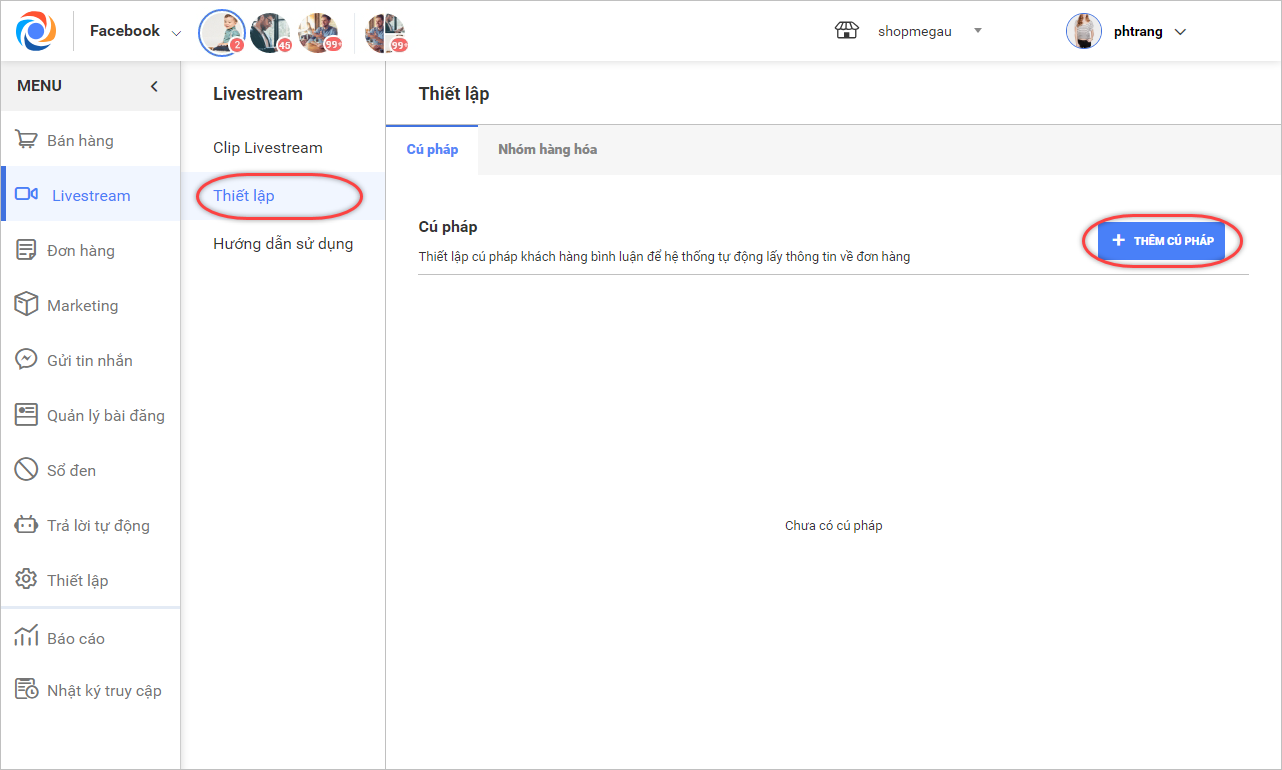Open Đơn hàng via its document icon
The height and width of the screenshot is (770, 1282).
point(27,251)
